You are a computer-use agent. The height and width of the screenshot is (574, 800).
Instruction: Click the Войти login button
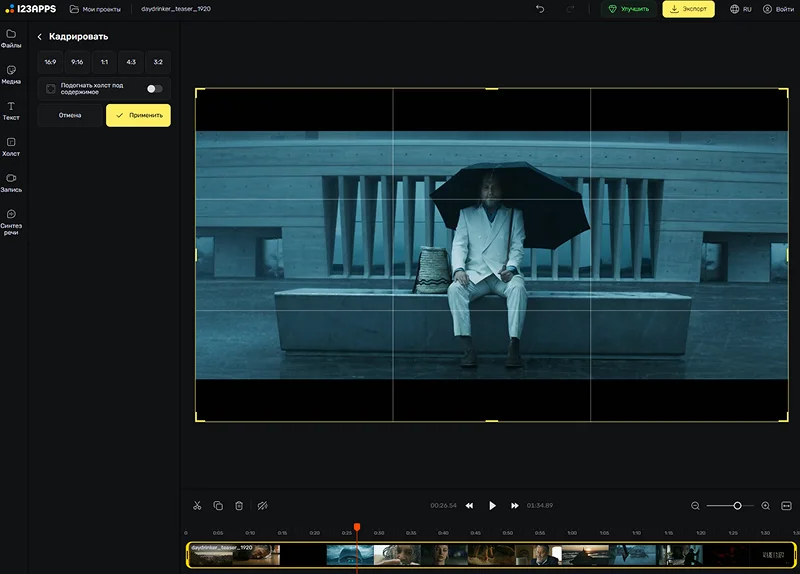779,9
